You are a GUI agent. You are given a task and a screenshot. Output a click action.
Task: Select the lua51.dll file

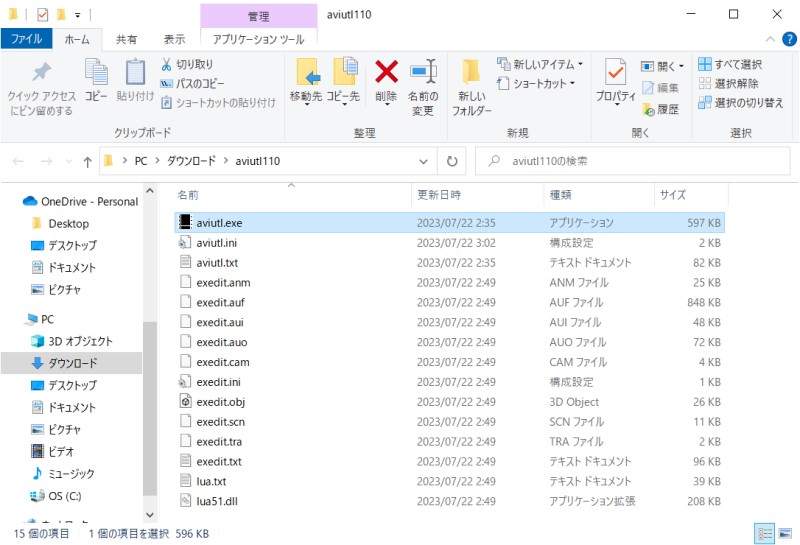coord(449,501)
